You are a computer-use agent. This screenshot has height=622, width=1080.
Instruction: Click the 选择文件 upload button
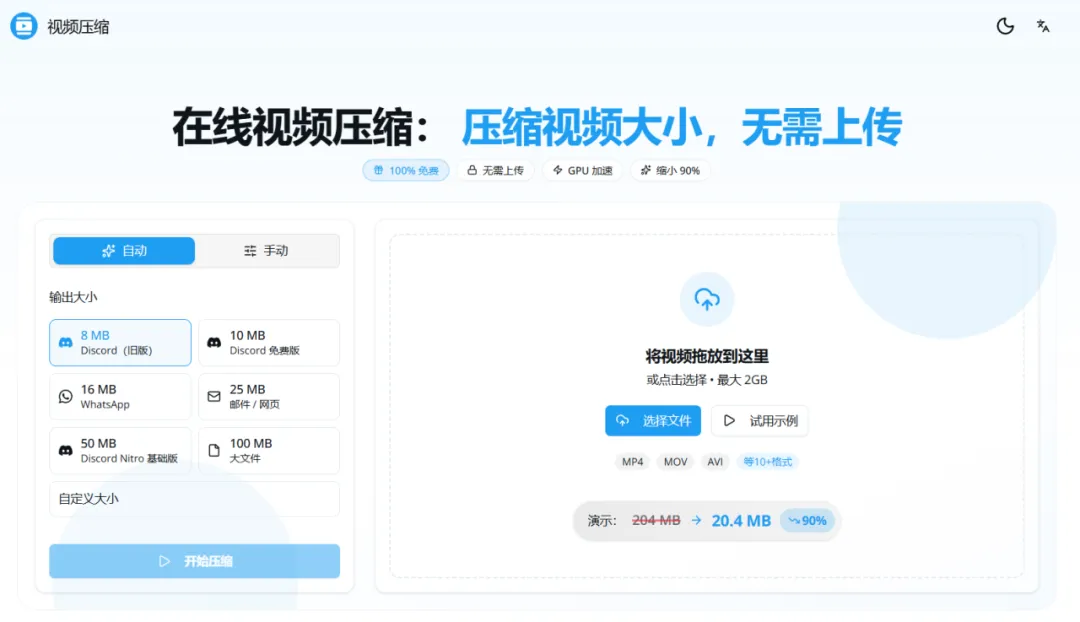653,421
